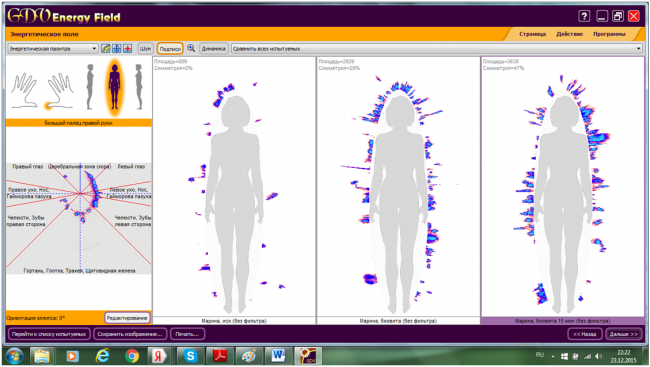Select the front-view highlighted body silhouette
650x367 pixels.
tap(114, 87)
